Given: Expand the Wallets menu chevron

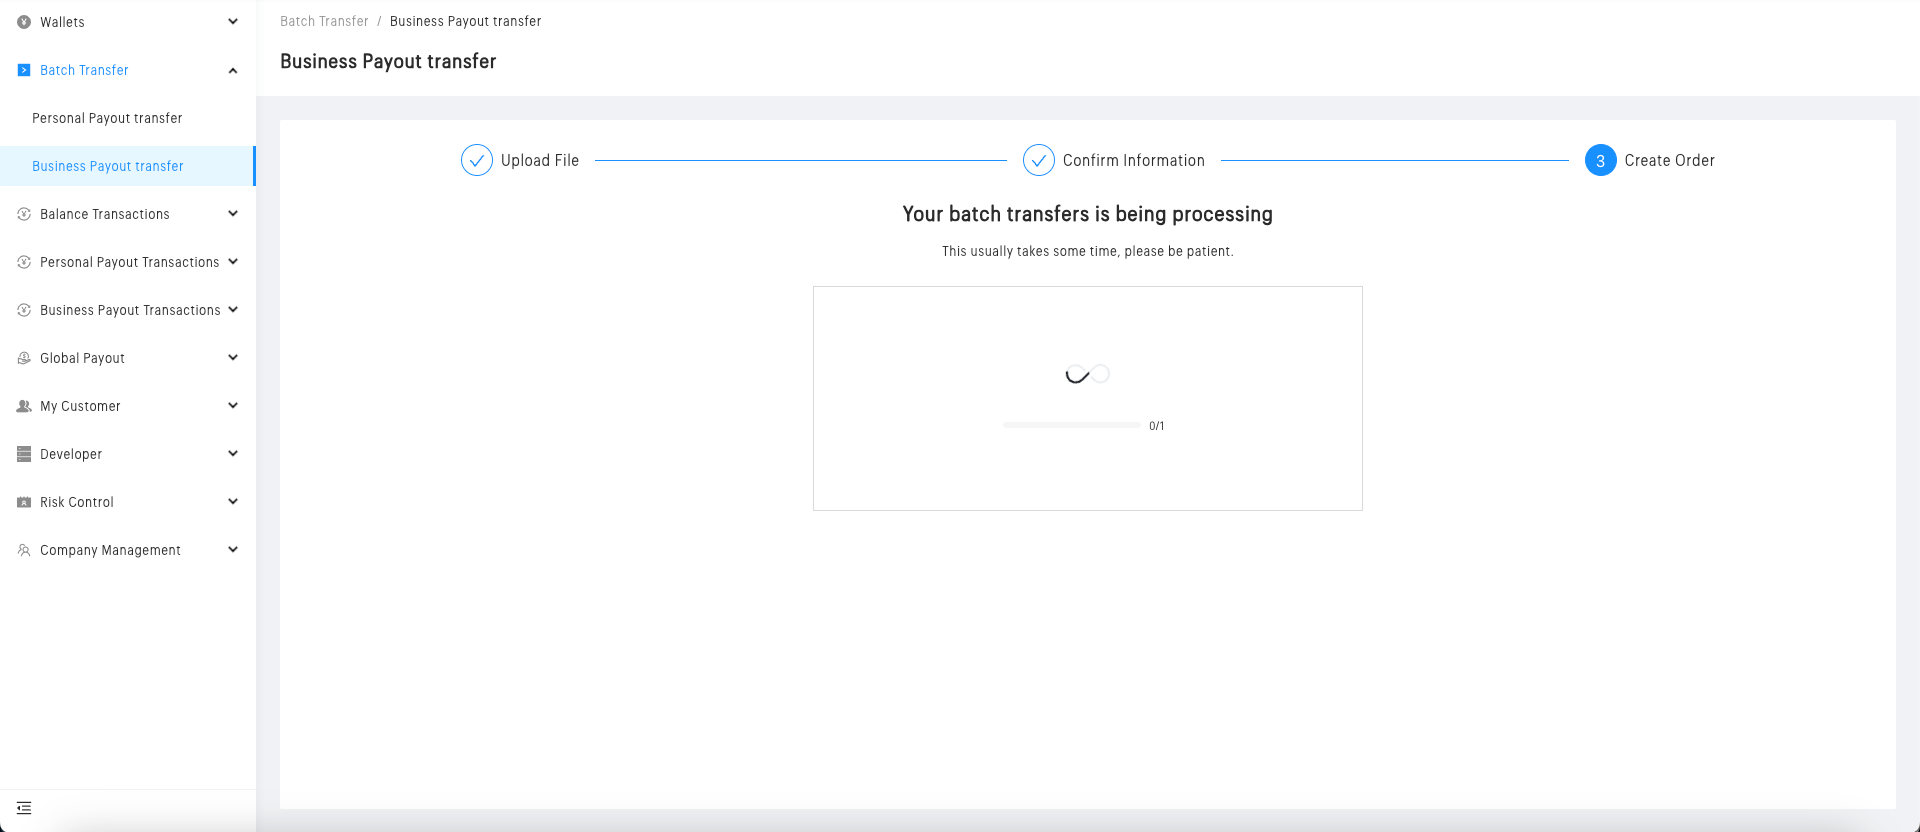Looking at the screenshot, I should (x=233, y=22).
